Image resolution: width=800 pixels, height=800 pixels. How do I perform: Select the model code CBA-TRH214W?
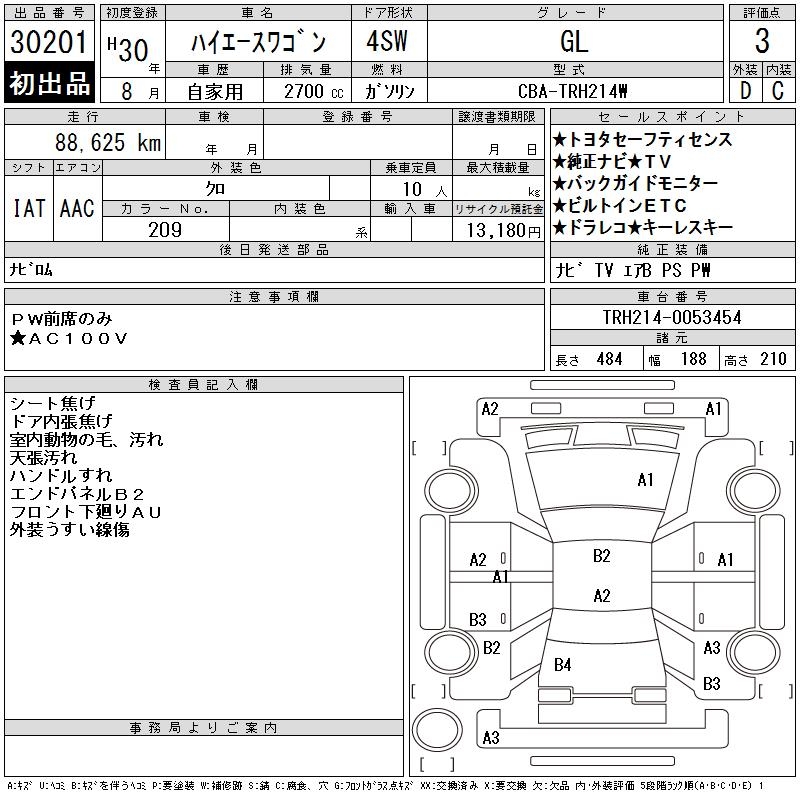pyautogui.click(x=572, y=91)
